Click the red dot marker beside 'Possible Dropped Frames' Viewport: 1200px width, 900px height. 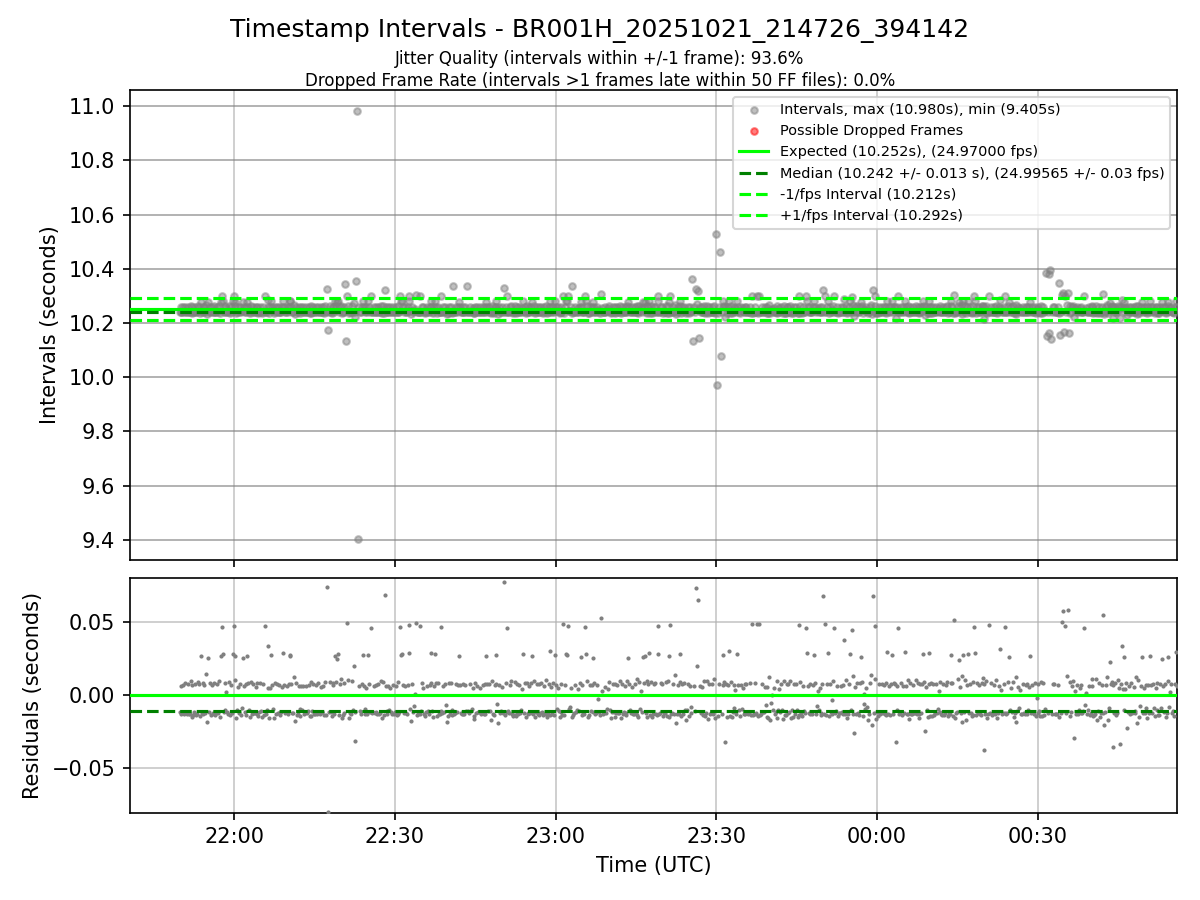click(754, 131)
